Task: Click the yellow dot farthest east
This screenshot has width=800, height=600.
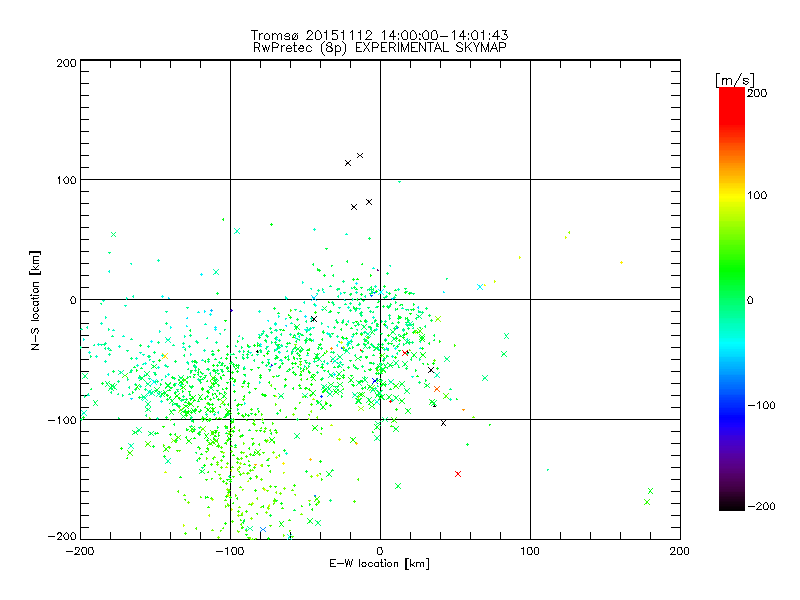Action: coord(621,262)
